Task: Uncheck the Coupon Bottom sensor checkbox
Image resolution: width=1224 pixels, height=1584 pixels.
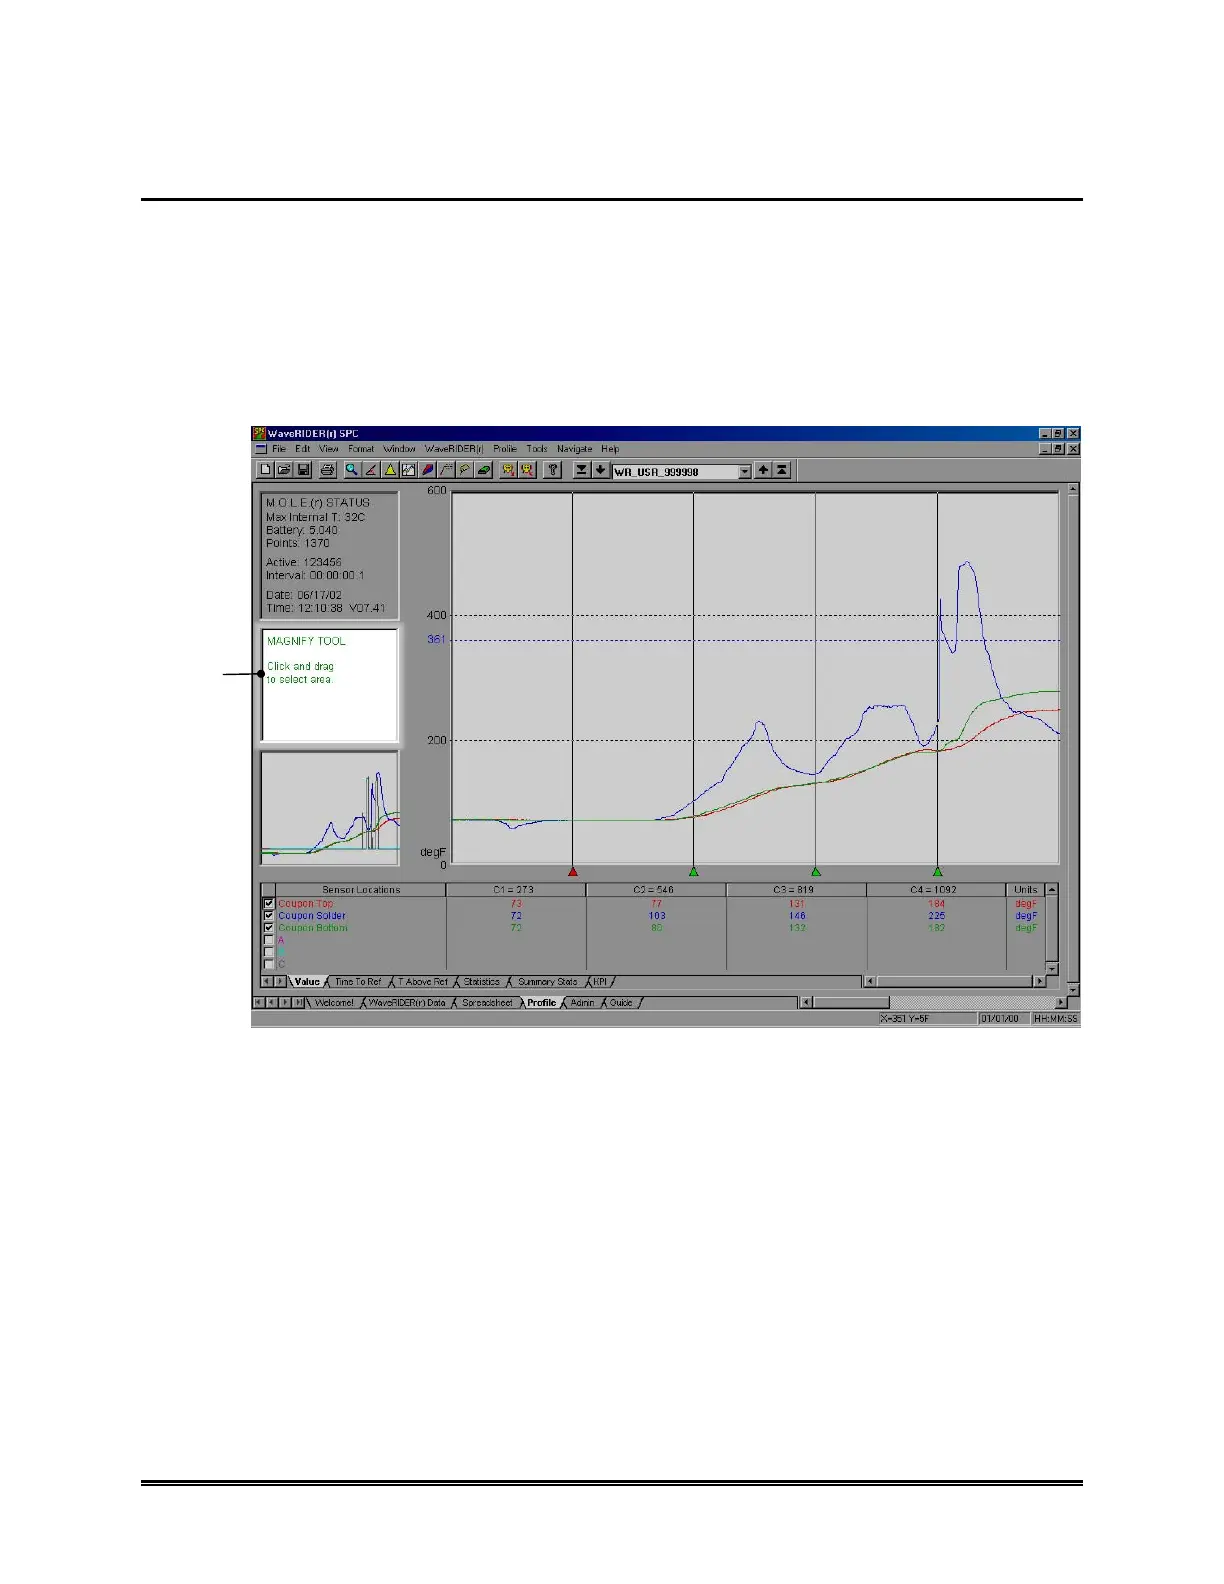Action: 269,927
